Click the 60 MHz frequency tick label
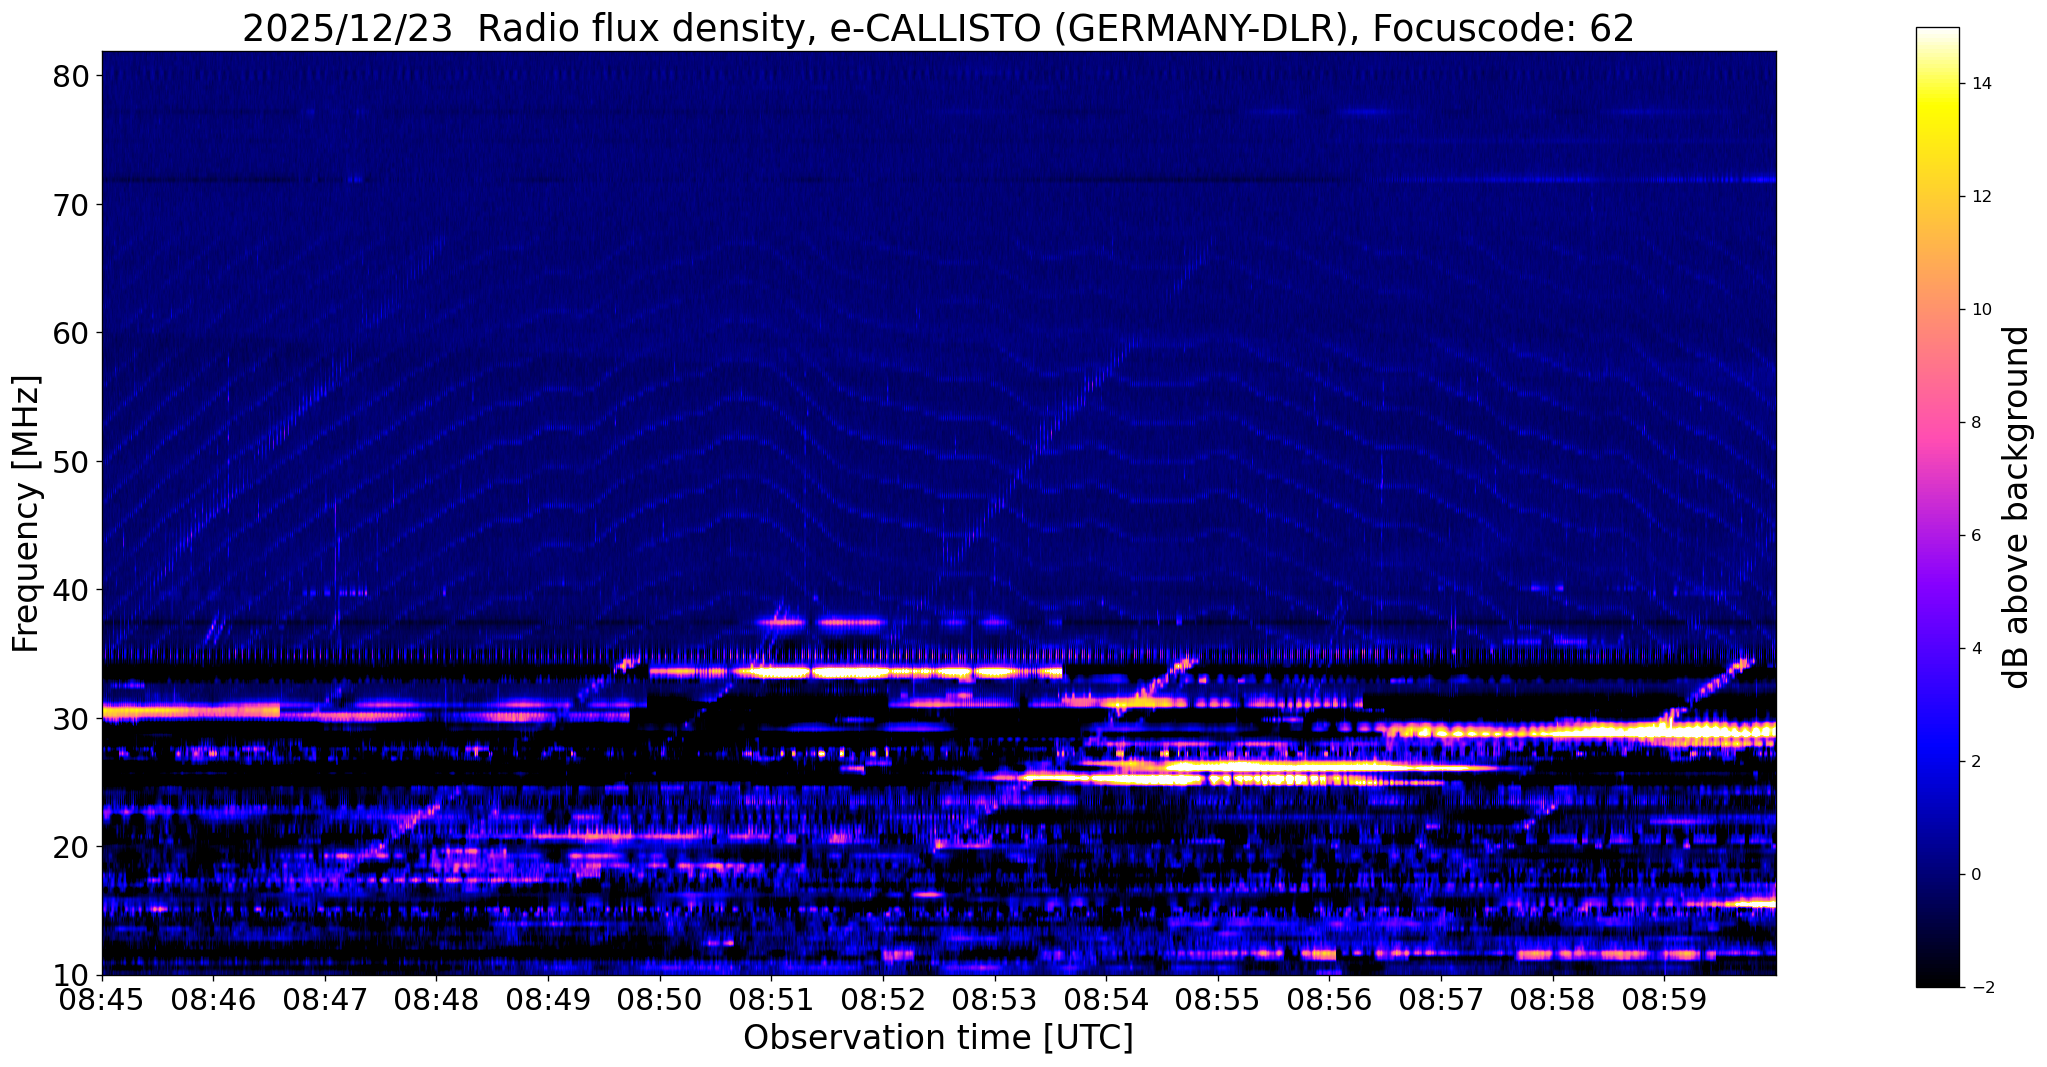 click(x=72, y=333)
